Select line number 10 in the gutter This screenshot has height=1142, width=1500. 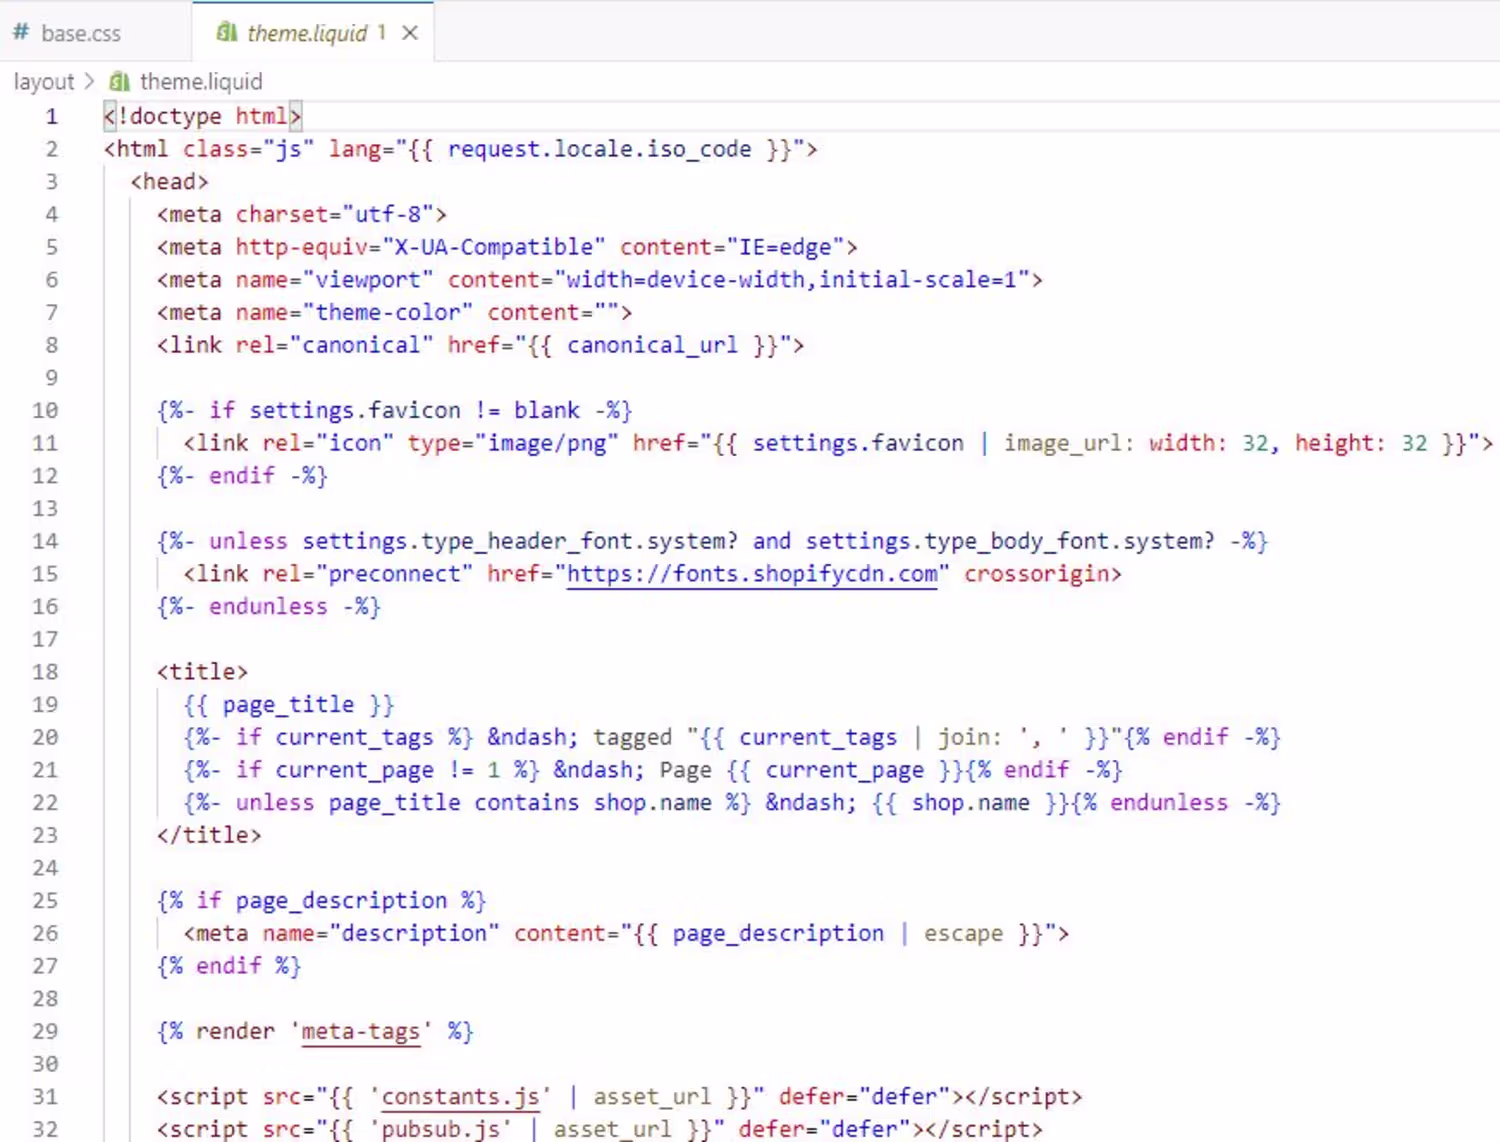[x=45, y=410]
